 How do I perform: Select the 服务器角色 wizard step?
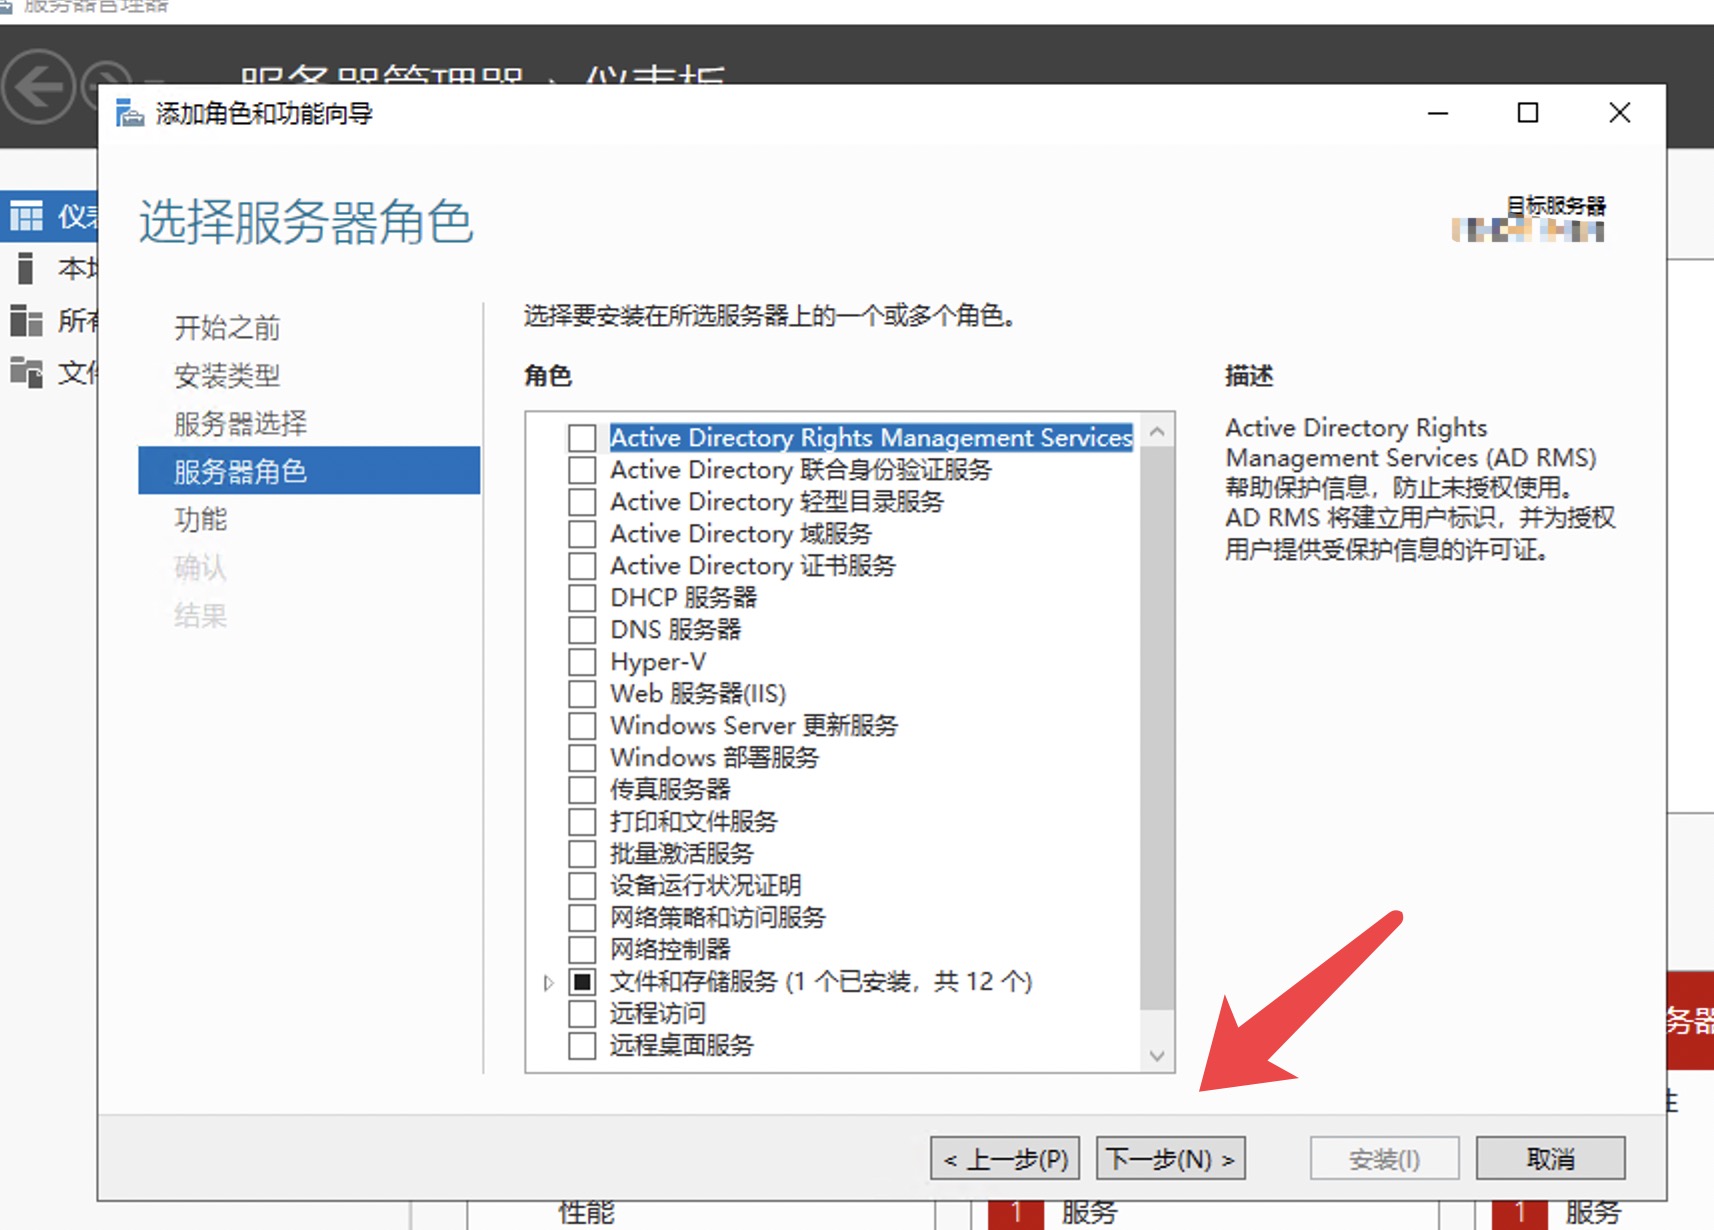[309, 470]
